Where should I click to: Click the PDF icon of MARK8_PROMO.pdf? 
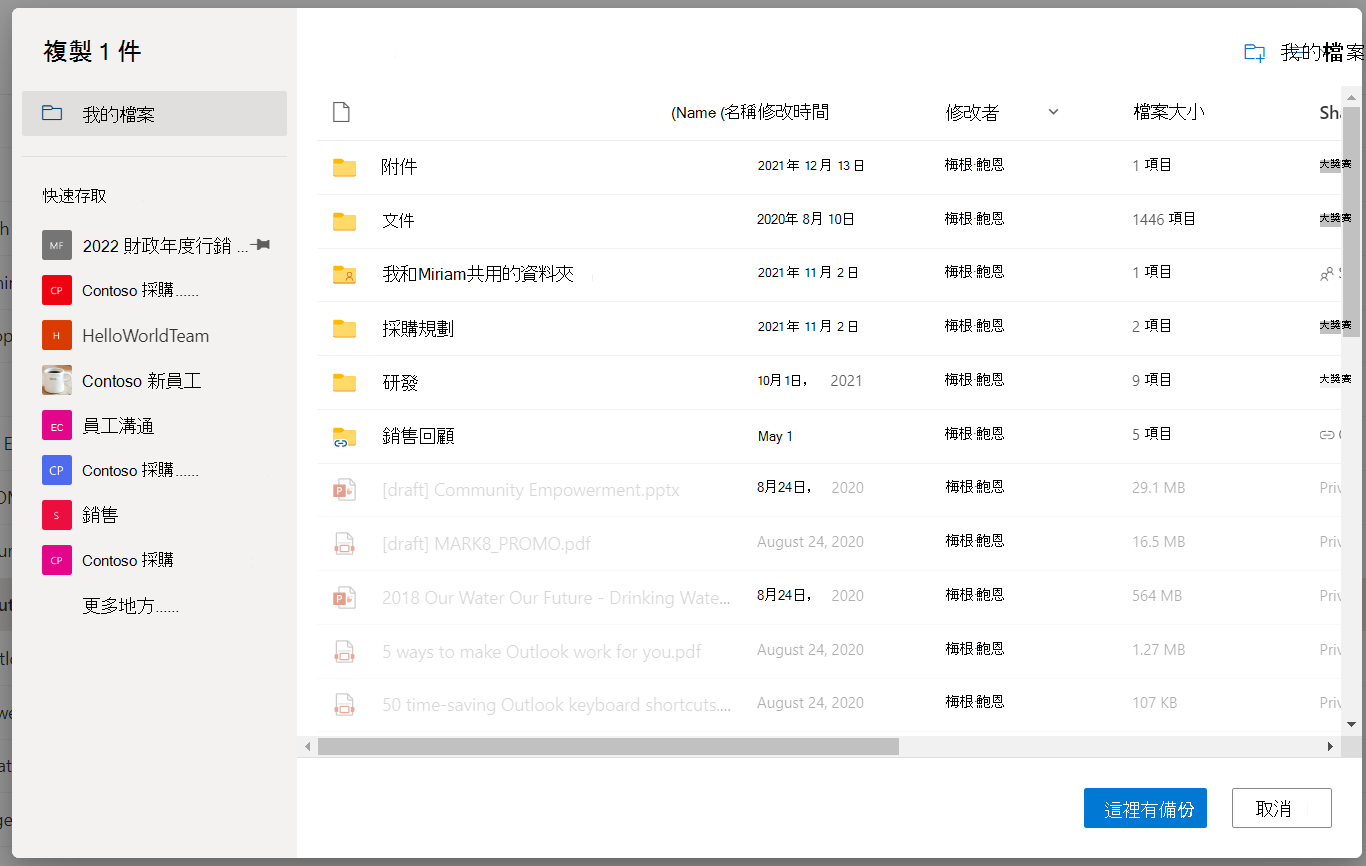(x=344, y=544)
